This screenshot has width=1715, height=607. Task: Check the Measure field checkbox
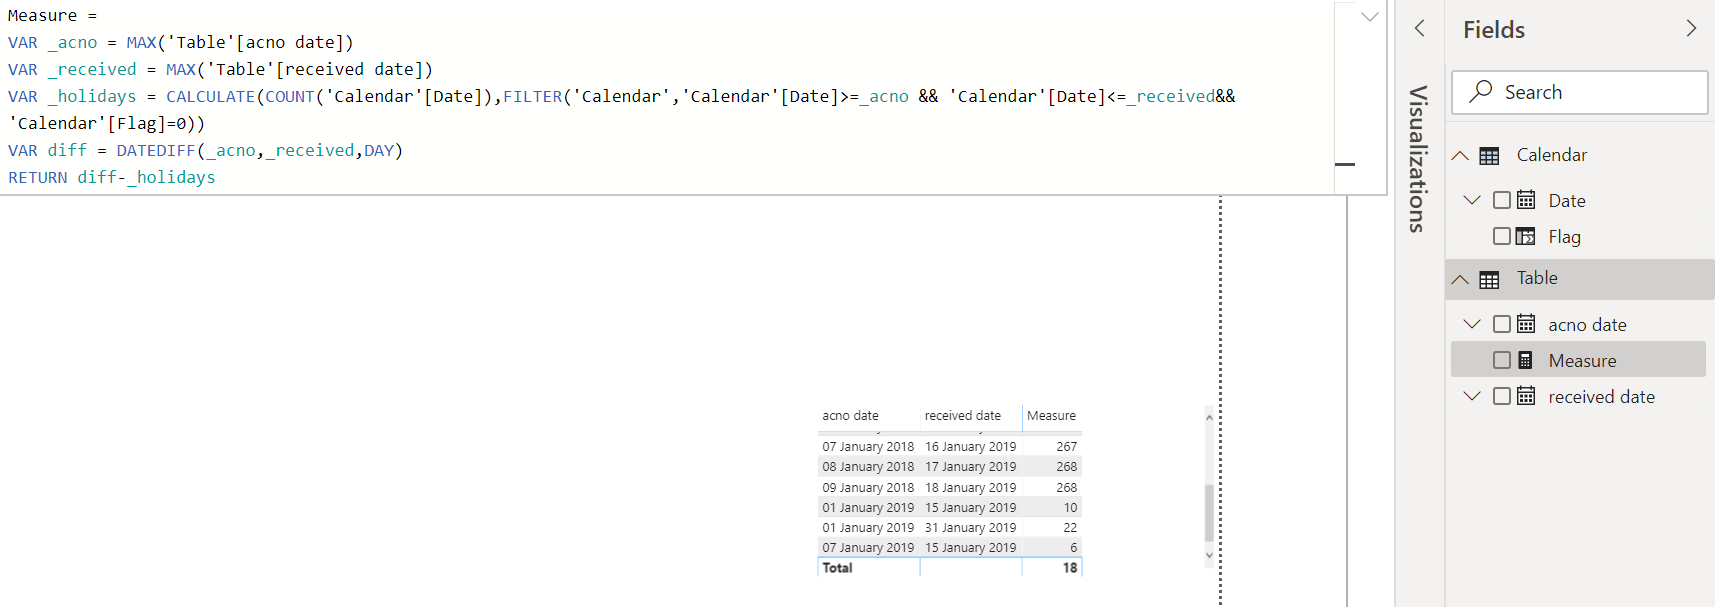pos(1502,360)
